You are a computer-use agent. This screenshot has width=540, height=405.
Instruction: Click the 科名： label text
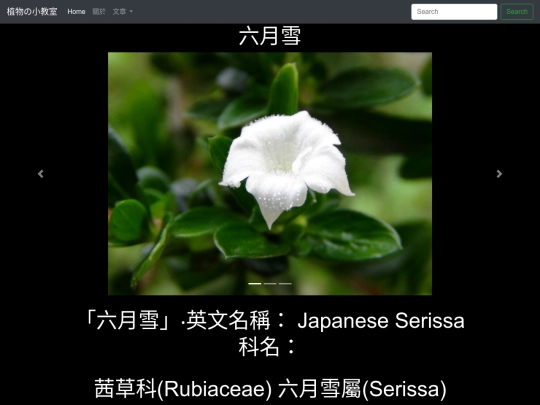click(268, 347)
